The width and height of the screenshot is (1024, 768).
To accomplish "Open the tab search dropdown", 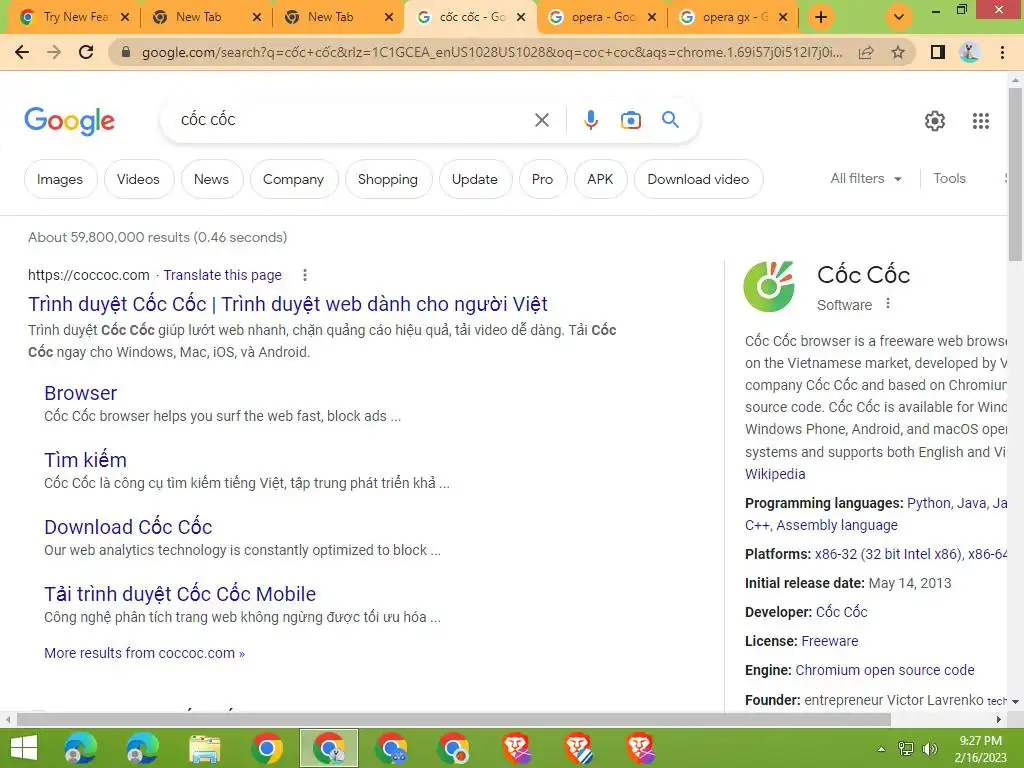I will click(899, 17).
